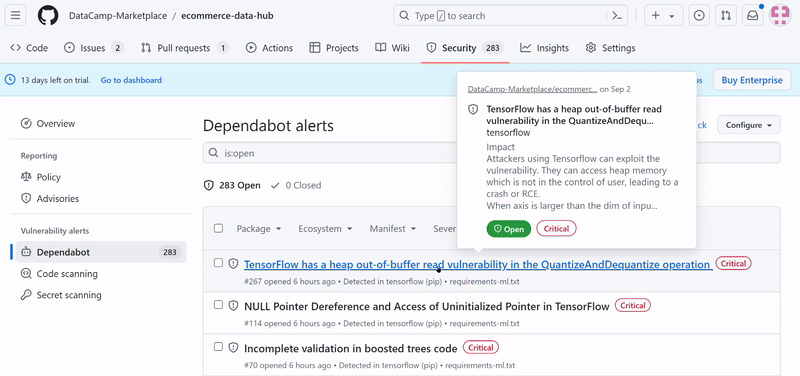Click the popup's DataCamp-Marketplace/ecommerc... repository link
Viewport: 800px width, 376px height.
click(x=533, y=89)
